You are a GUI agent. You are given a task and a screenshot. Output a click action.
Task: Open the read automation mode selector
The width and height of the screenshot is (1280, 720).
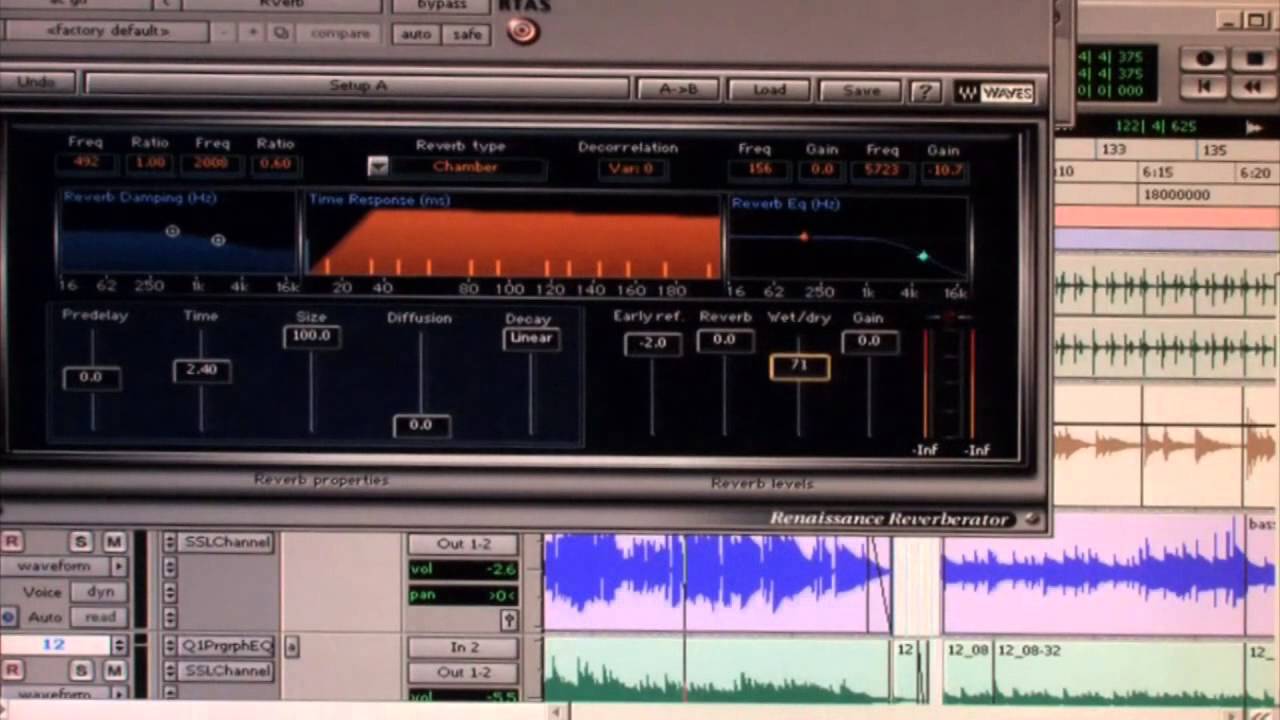[100, 617]
